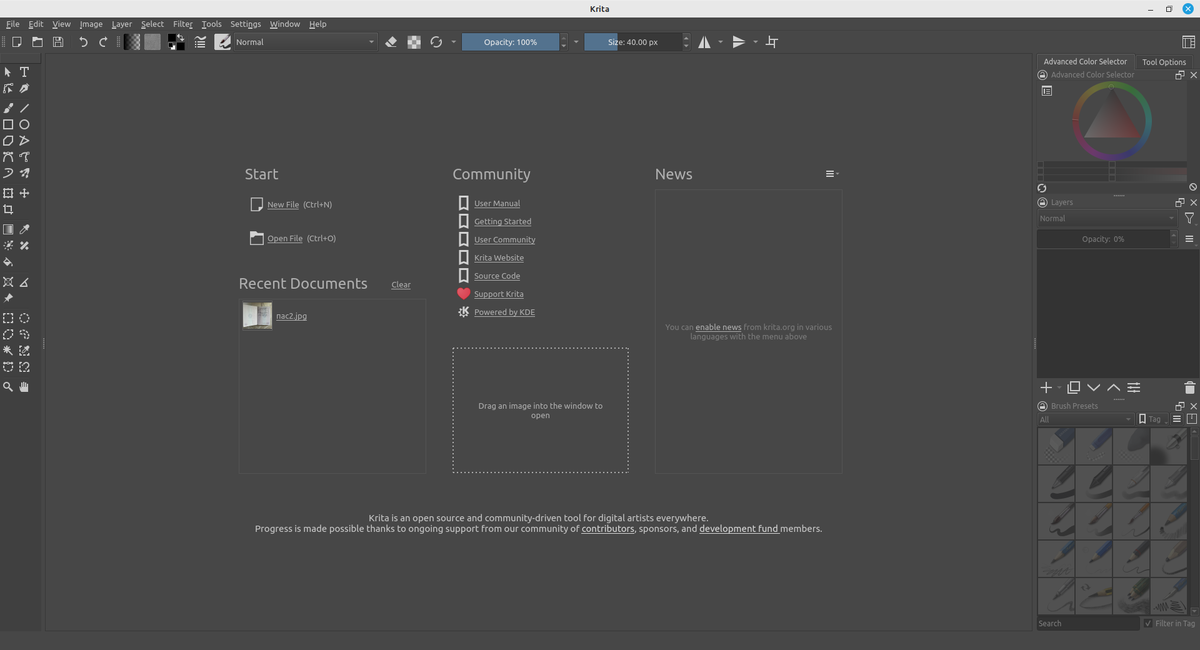
Task: Open the News options menu dropdown
Action: point(832,174)
